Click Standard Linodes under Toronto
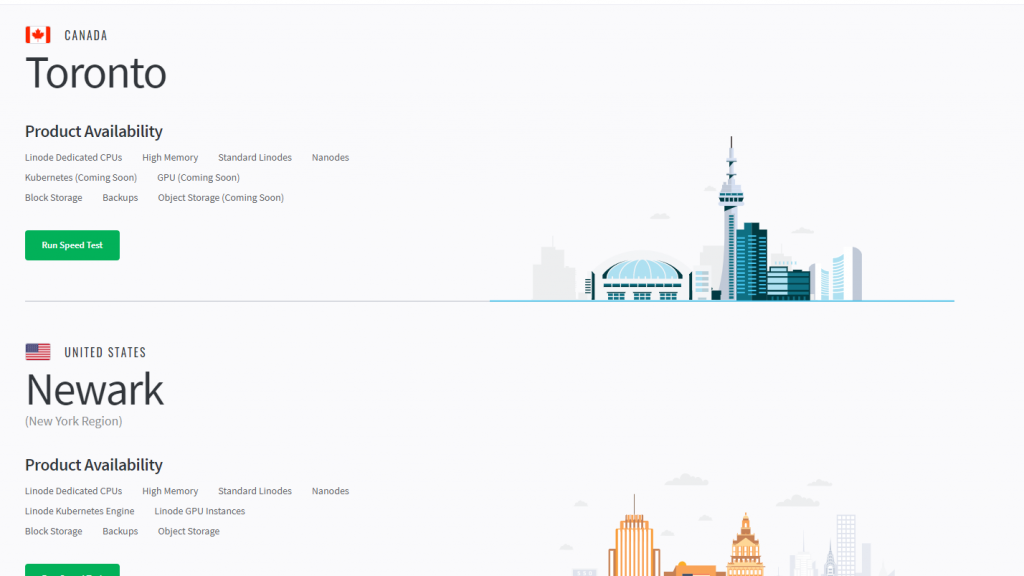Screen dimensions: 1024x576 (x=255, y=157)
